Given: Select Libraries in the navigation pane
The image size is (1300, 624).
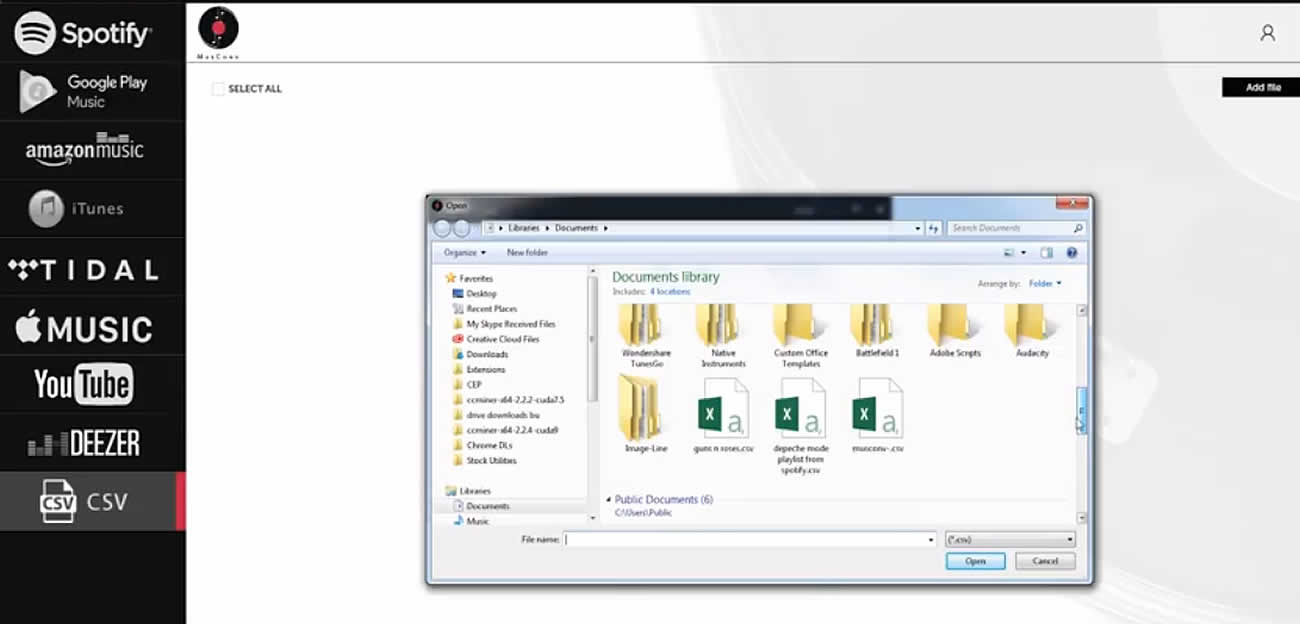Looking at the screenshot, I should [x=468, y=491].
